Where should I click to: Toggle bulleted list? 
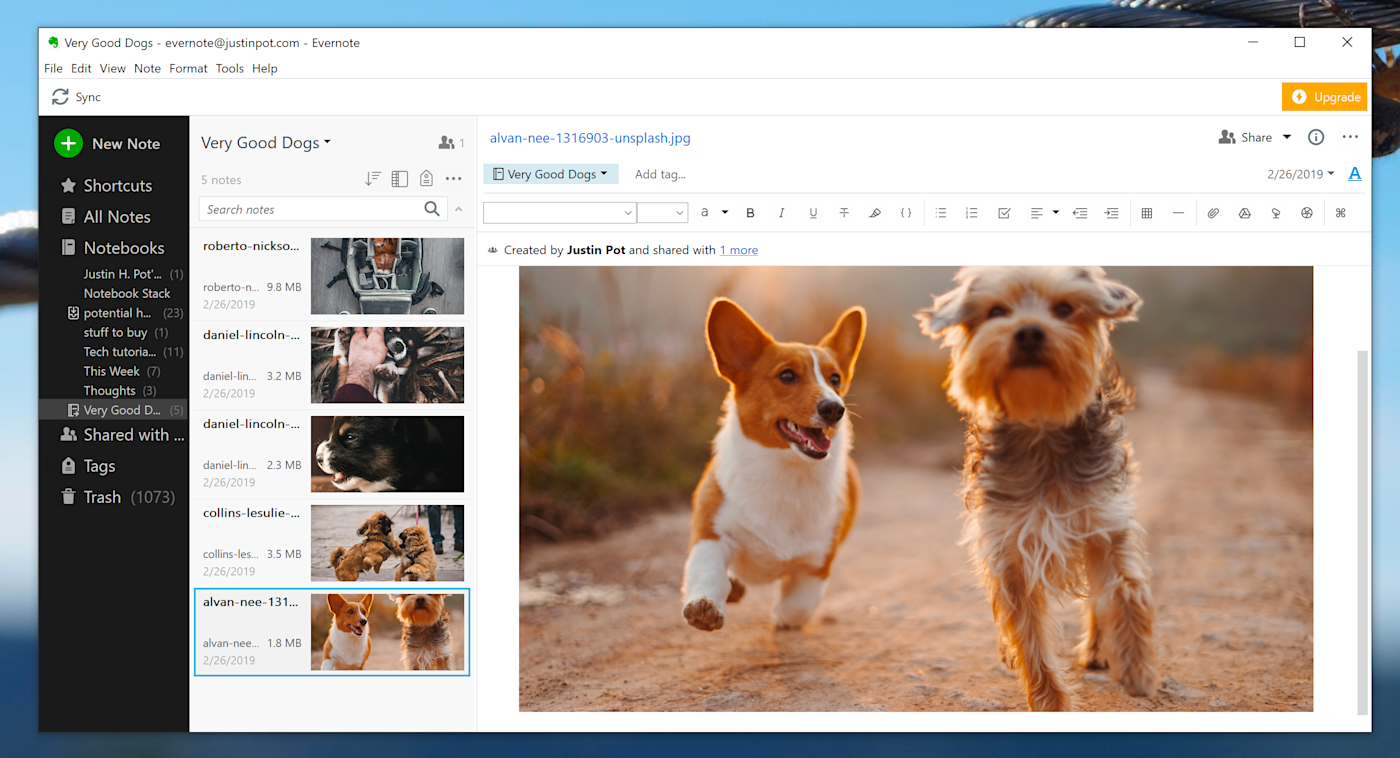(x=941, y=213)
